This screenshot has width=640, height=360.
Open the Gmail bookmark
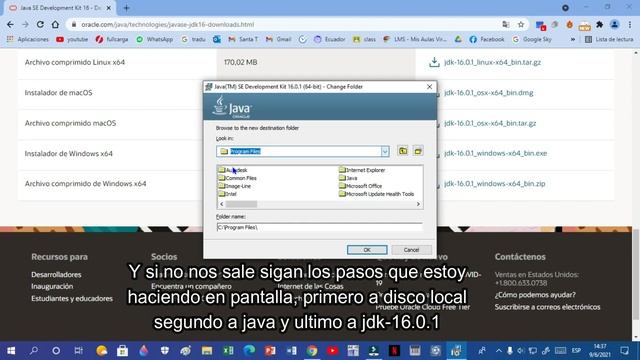pos(278,39)
